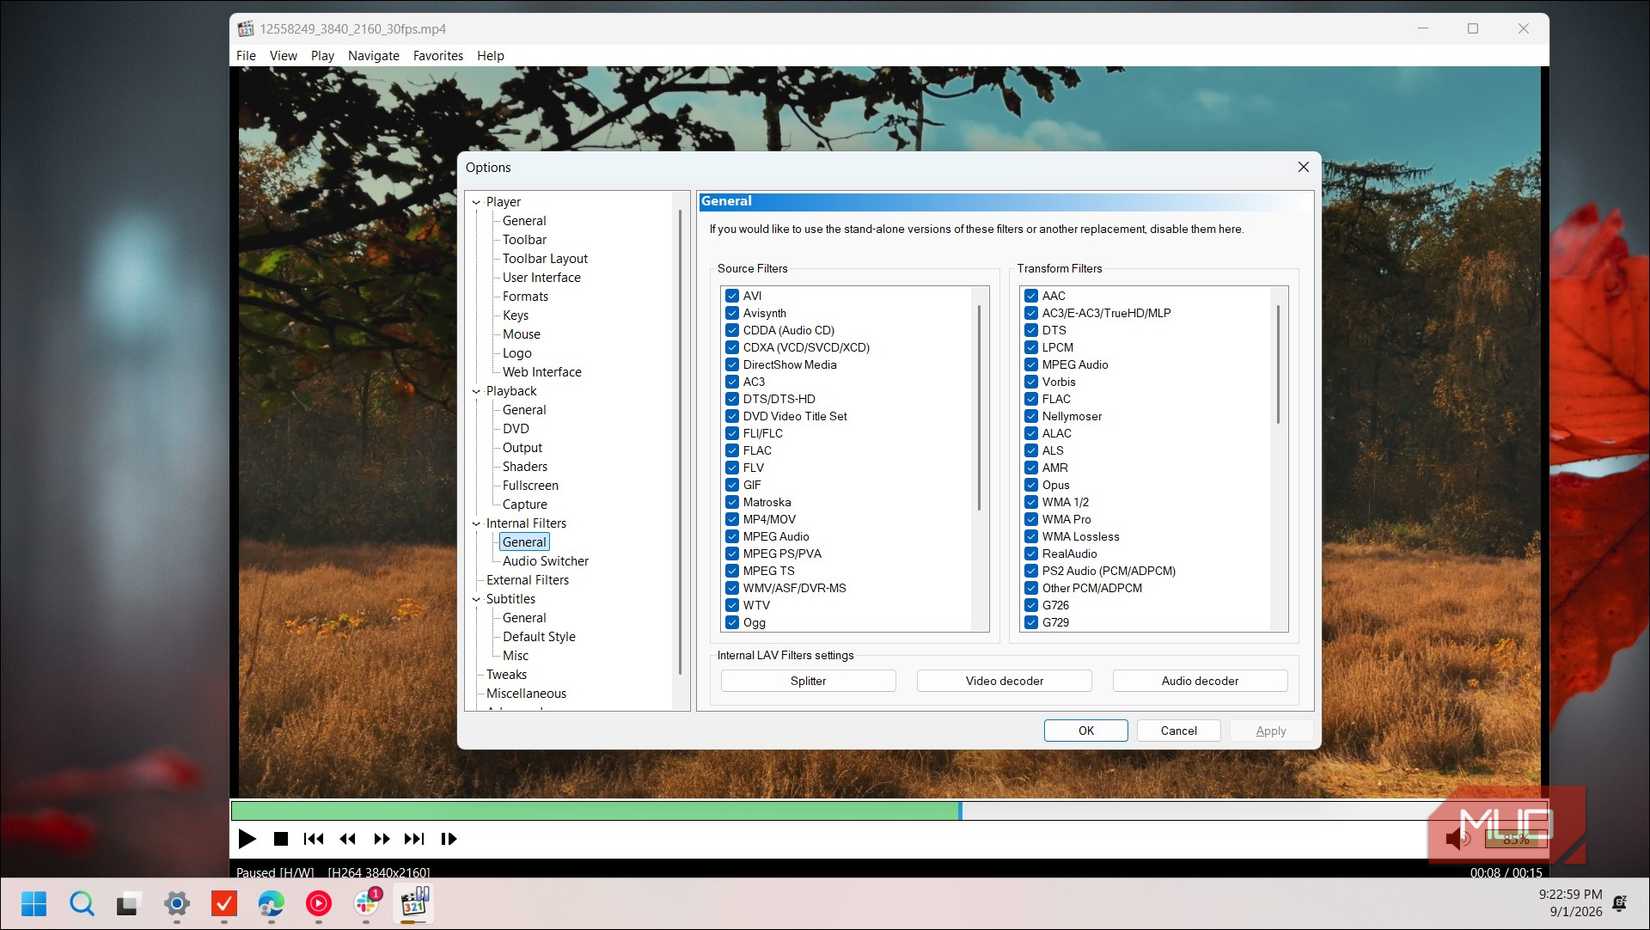Select Web Interface under Player
Viewport: 1650px width, 930px height.
pos(542,372)
